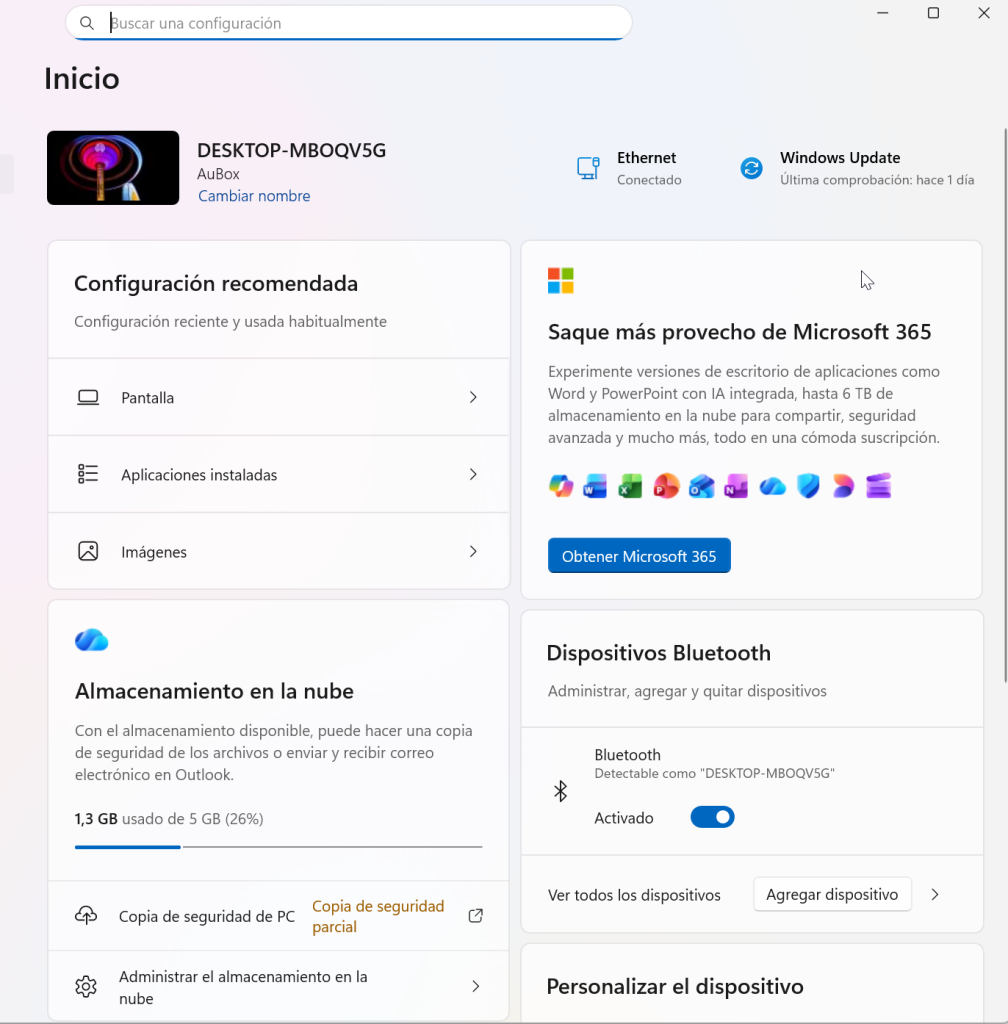Screen dimensions: 1008x1024
Task: Click the Imágenes picture icon
Action: [88, 551]
